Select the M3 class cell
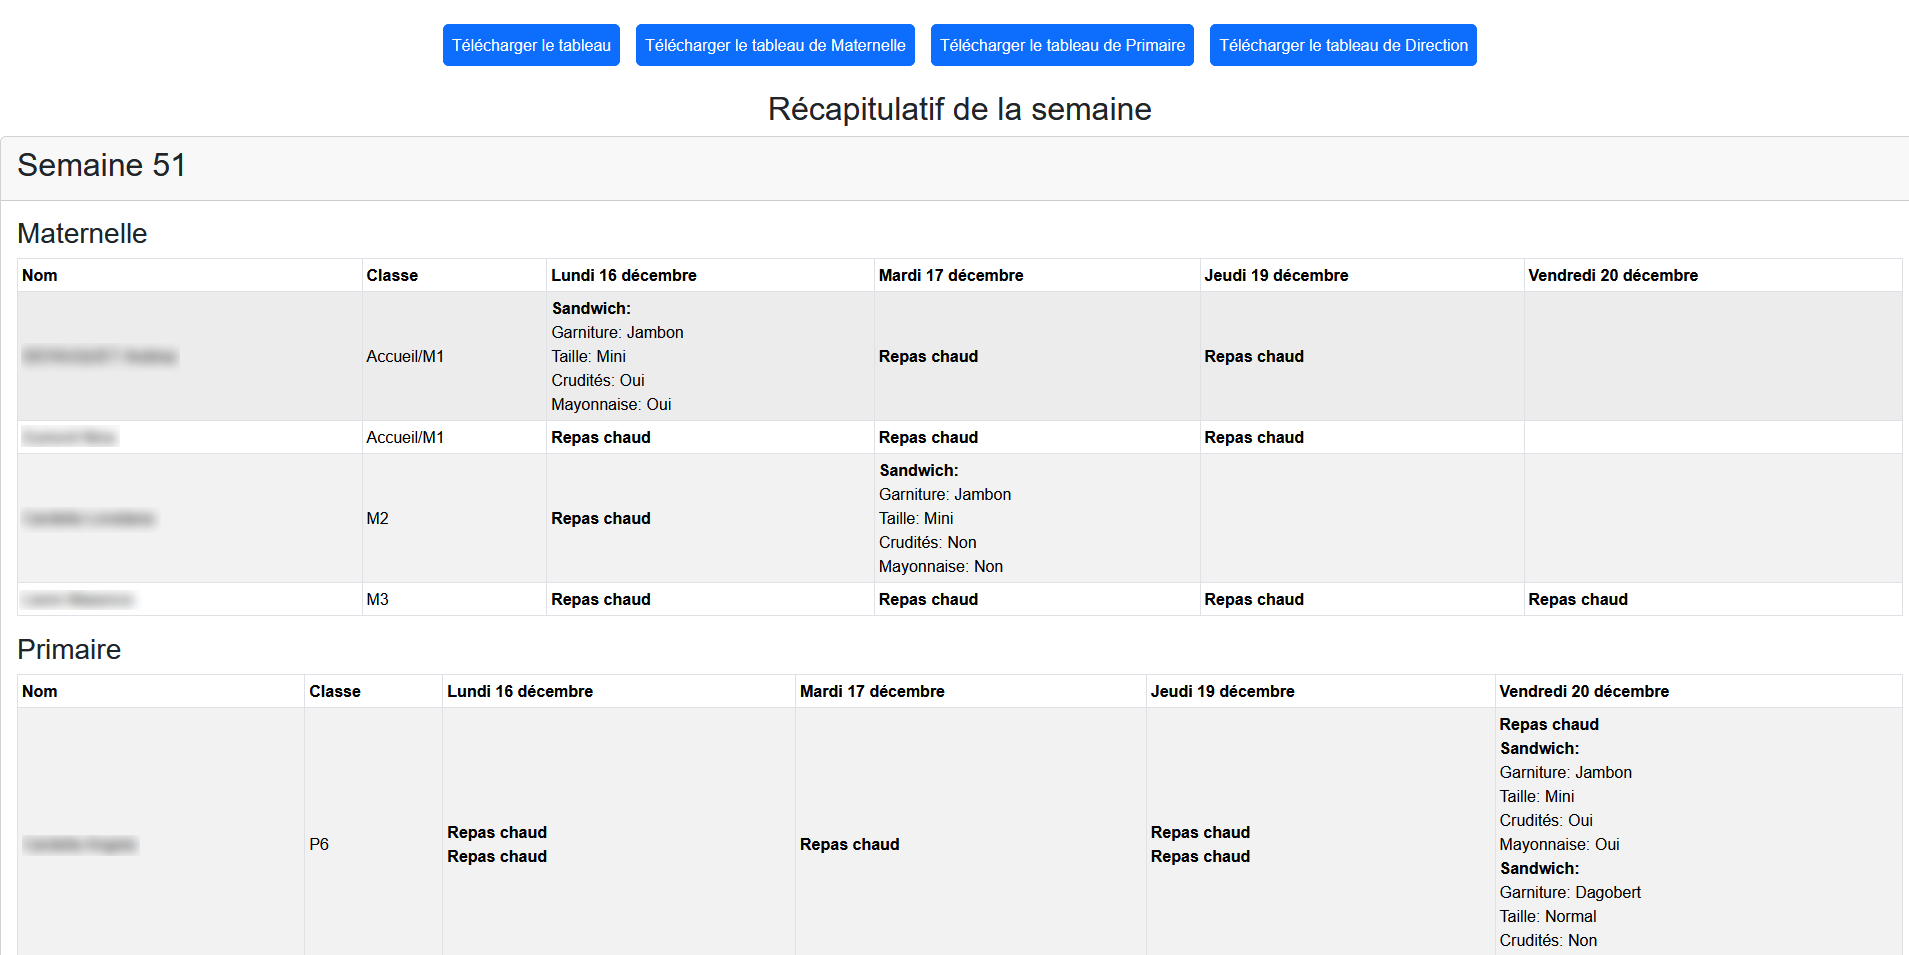The height and width of the screenshot is (955, 1909). pyautogui.click(x=378, y=600)
